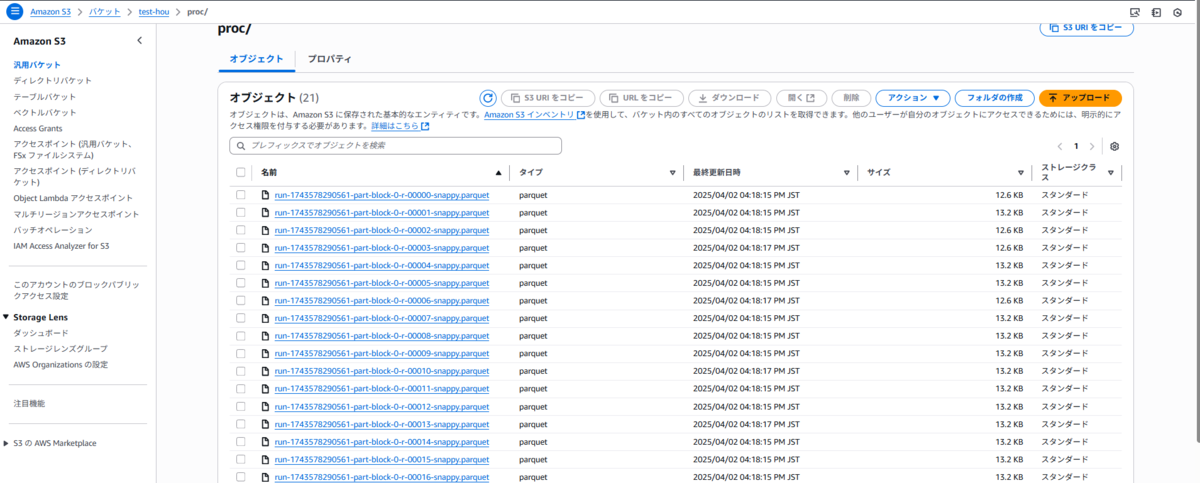Expand S3 の AWS Marketplace section
This screenshot has height=483, width=1200.
coord(6,443)
